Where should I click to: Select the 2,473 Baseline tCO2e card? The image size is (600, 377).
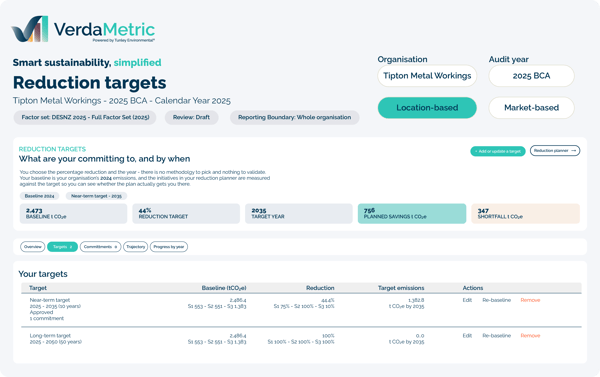[x=73, y=214]
